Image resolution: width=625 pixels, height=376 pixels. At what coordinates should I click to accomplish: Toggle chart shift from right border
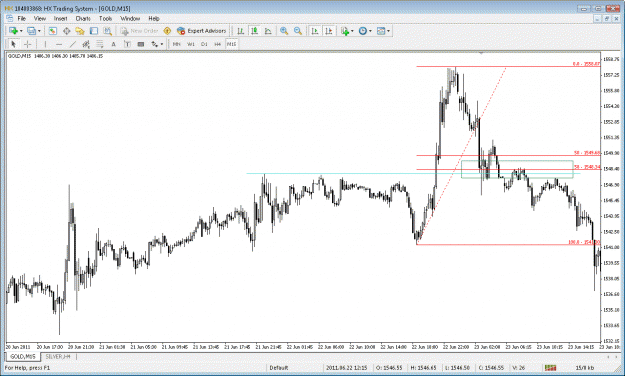pyautogui.click(x=329, y=31)
